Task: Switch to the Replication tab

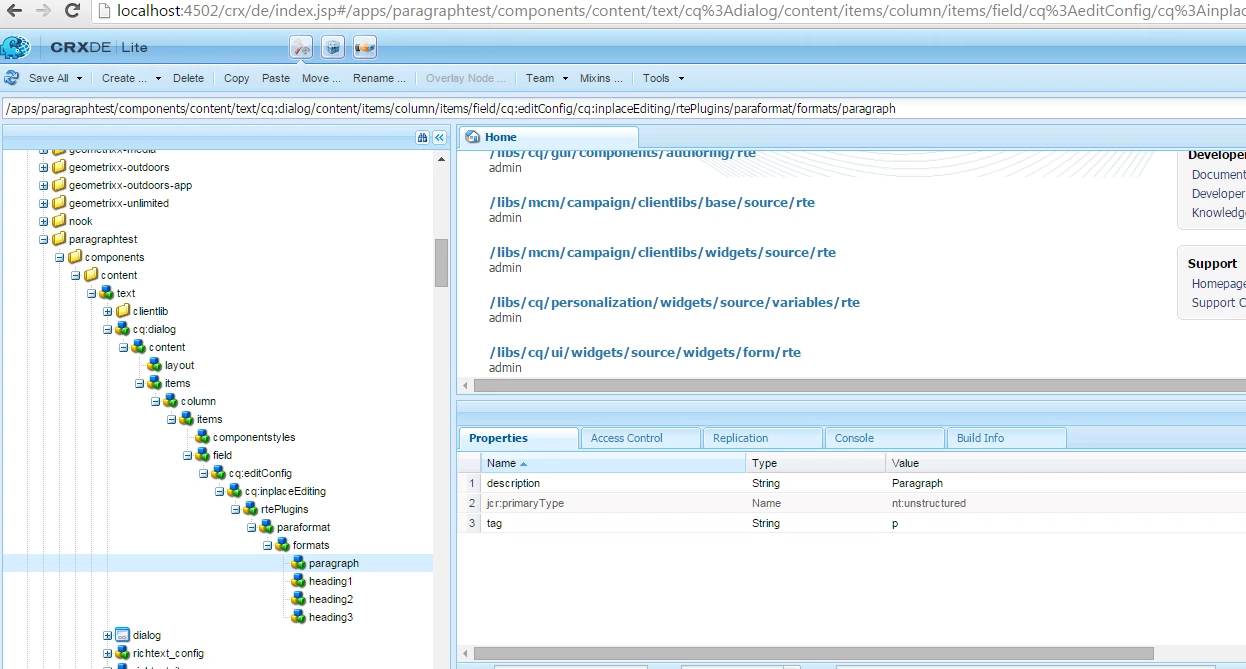Action: (x=762, y=438)
